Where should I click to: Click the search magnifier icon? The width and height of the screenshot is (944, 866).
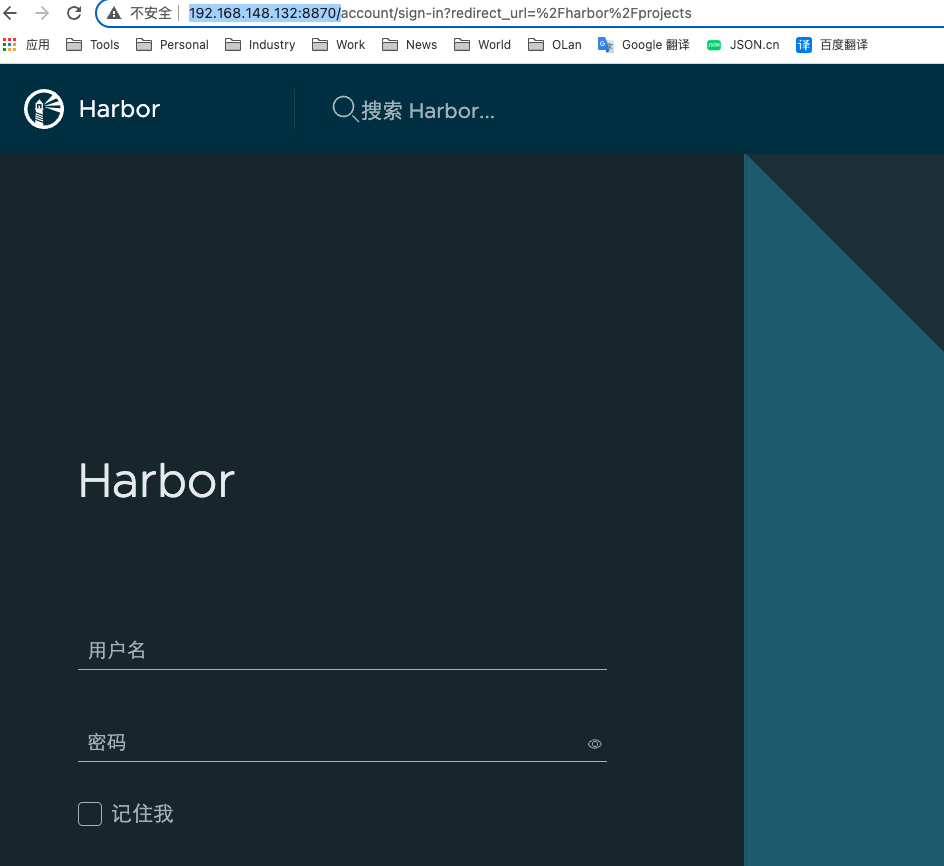345,109
